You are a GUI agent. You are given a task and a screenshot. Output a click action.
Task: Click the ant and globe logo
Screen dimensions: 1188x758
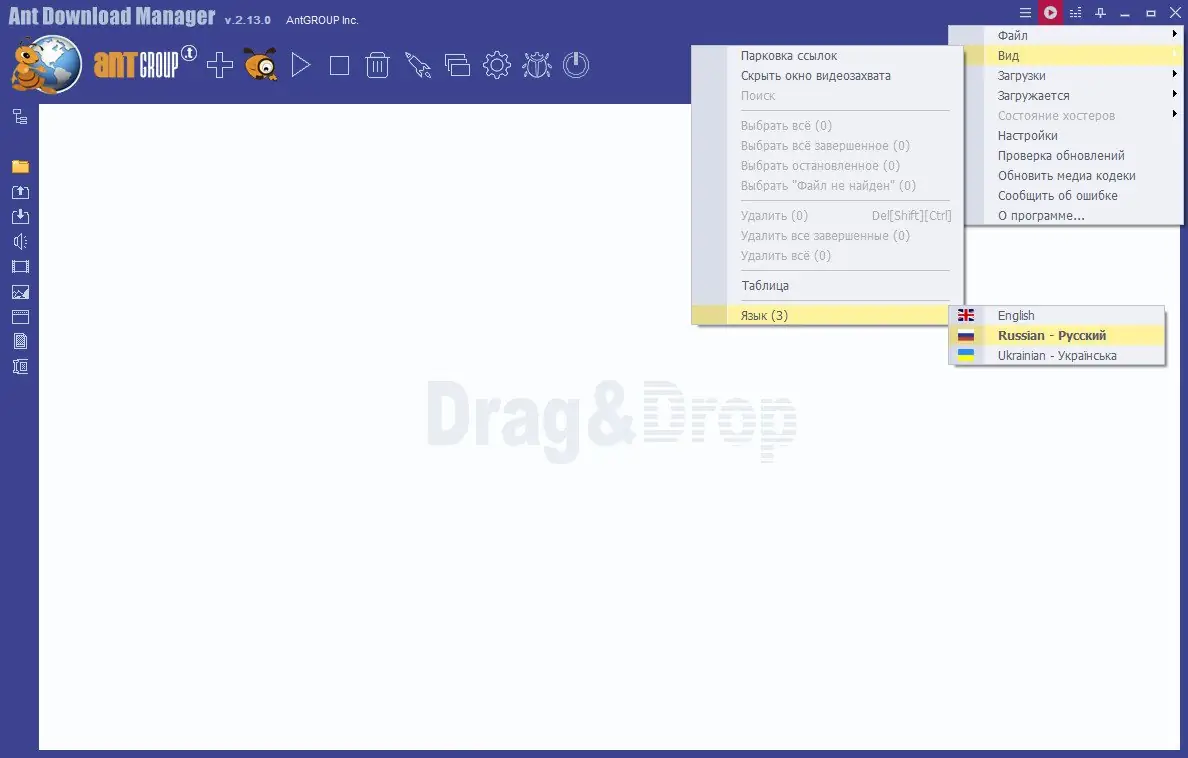click(x=46, y=64)
